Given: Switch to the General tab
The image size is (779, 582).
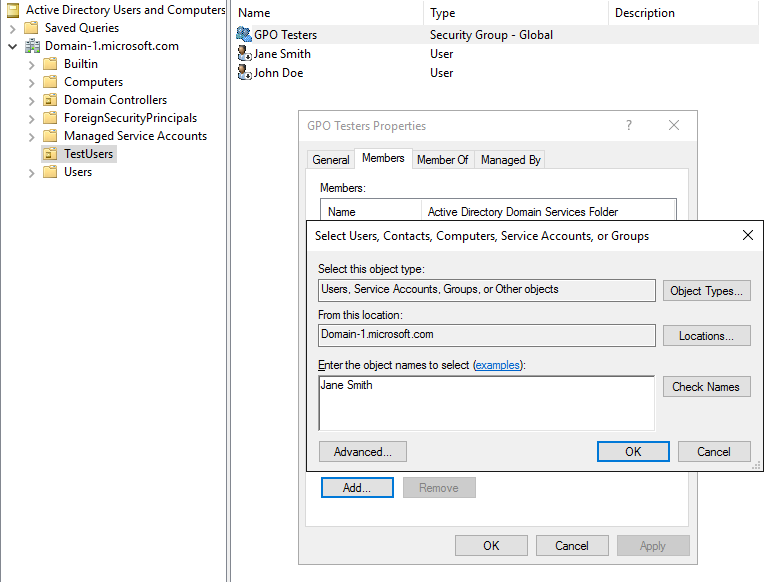Looking at the screenshot, I should (x=331, y=160).
